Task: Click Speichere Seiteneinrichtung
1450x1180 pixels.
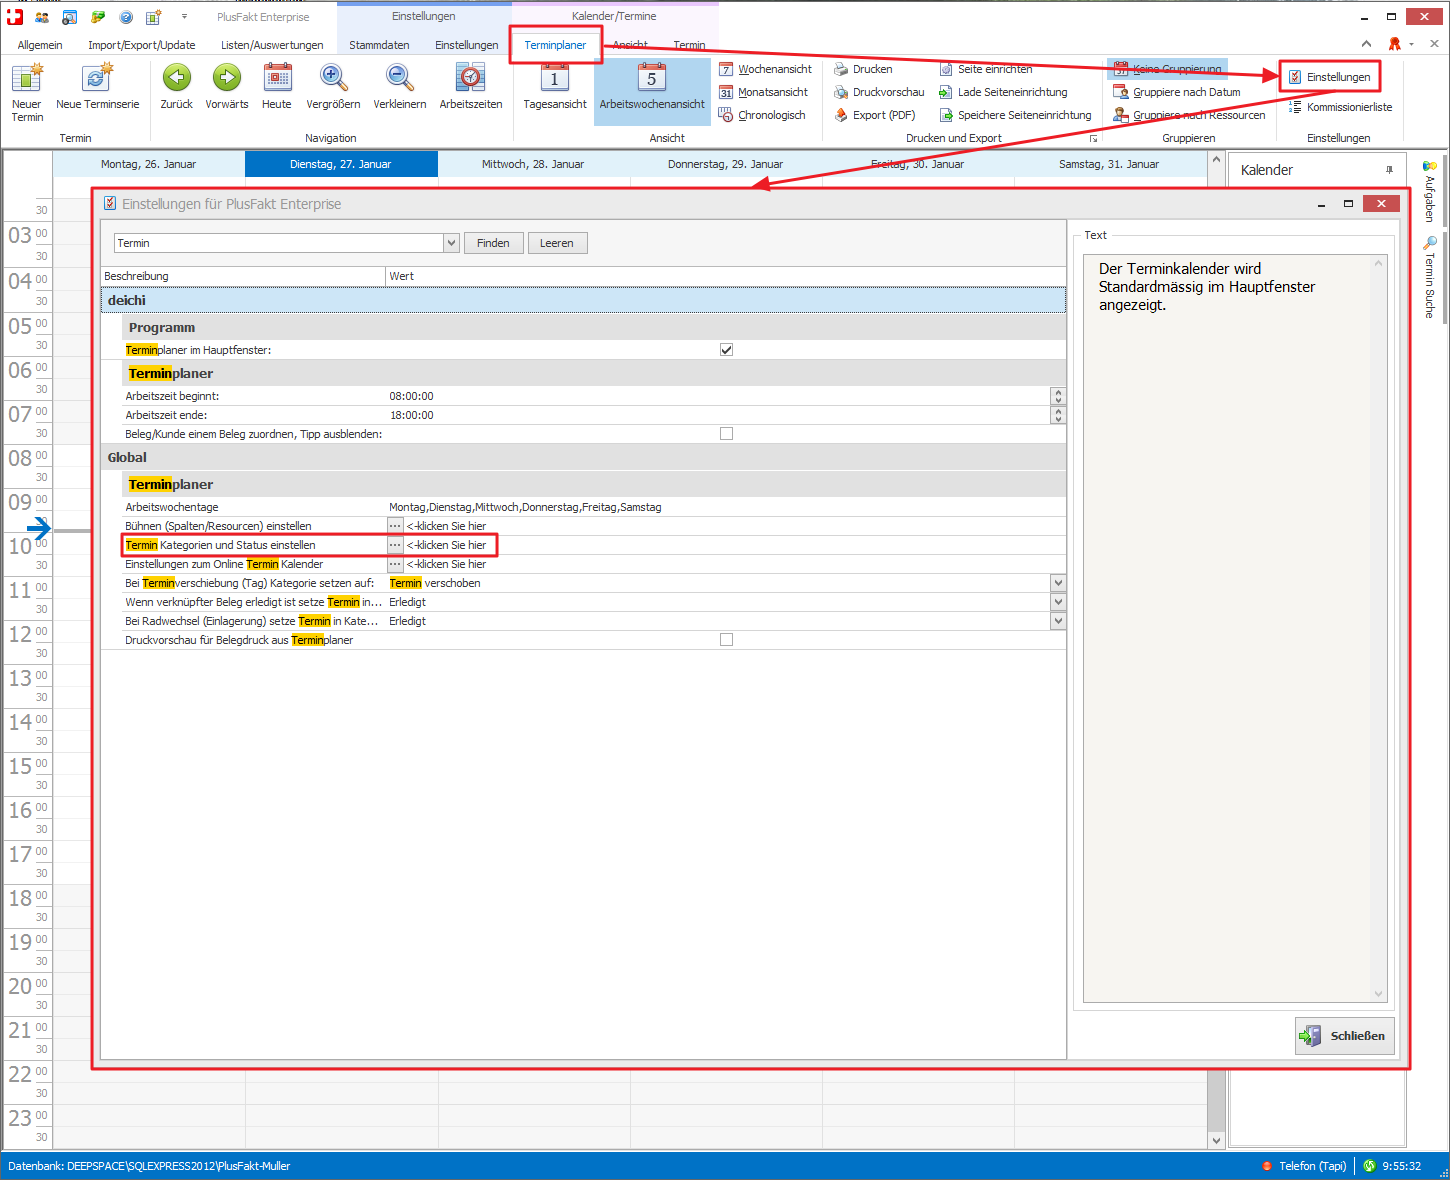Action: coord(1015,115)
